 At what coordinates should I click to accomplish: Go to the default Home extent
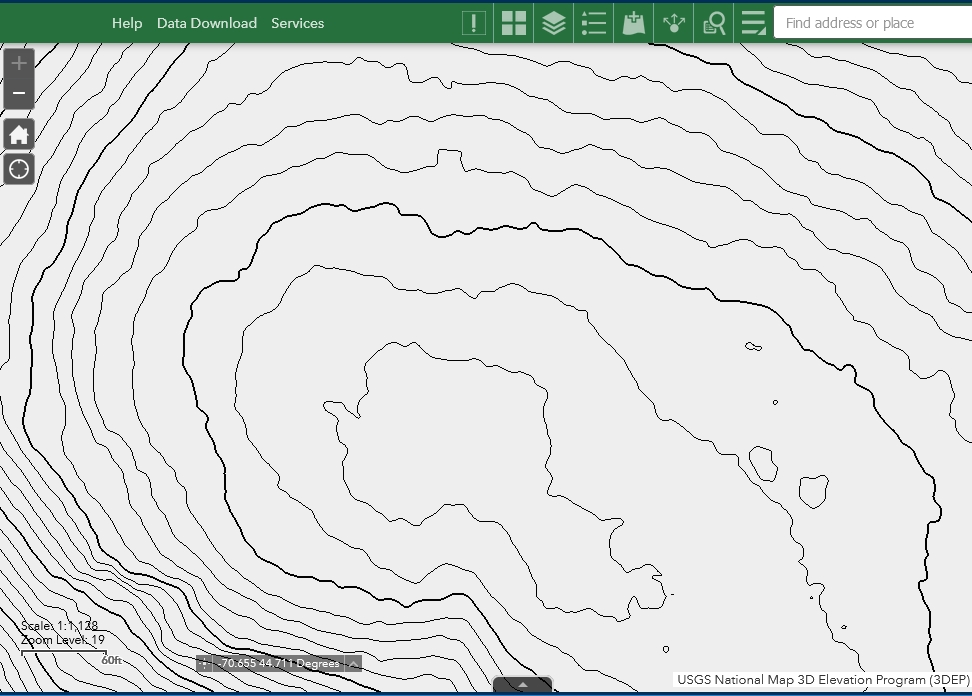(x=19, y=134)
